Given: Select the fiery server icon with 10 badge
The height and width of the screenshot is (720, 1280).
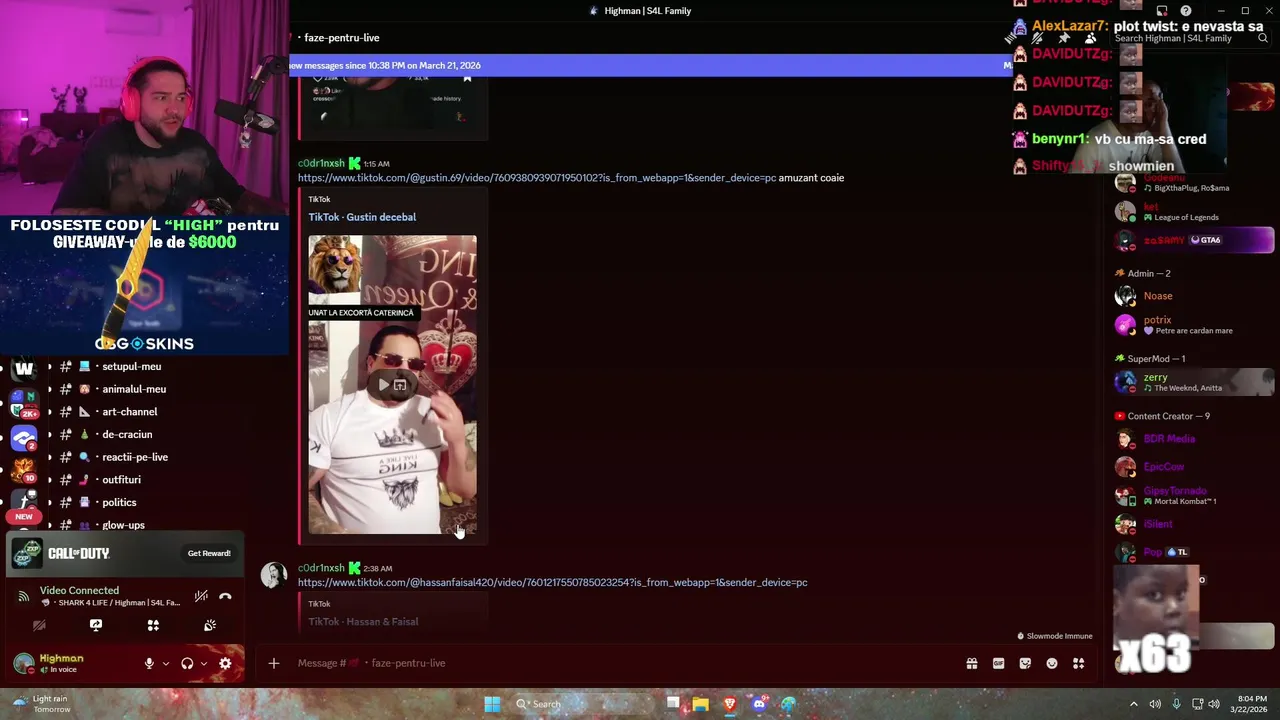Looking at the screenshot, I should 24,469.
